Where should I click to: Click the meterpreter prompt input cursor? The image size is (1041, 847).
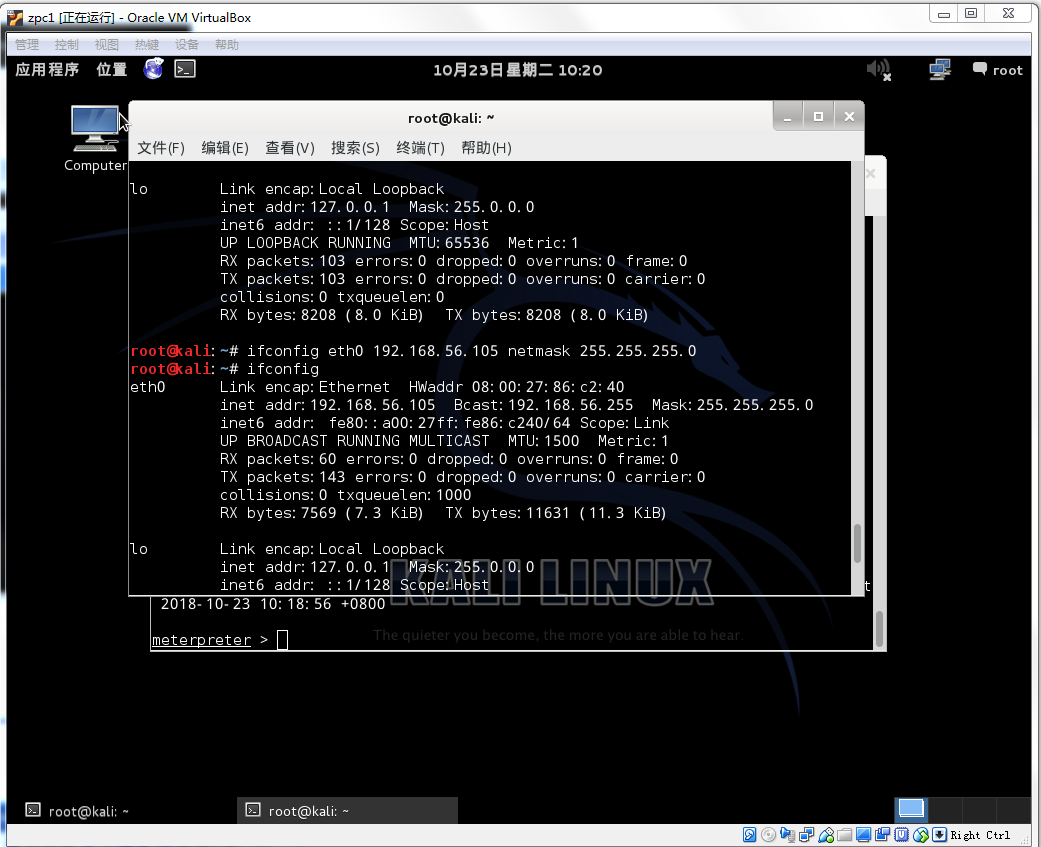[282, 640]
